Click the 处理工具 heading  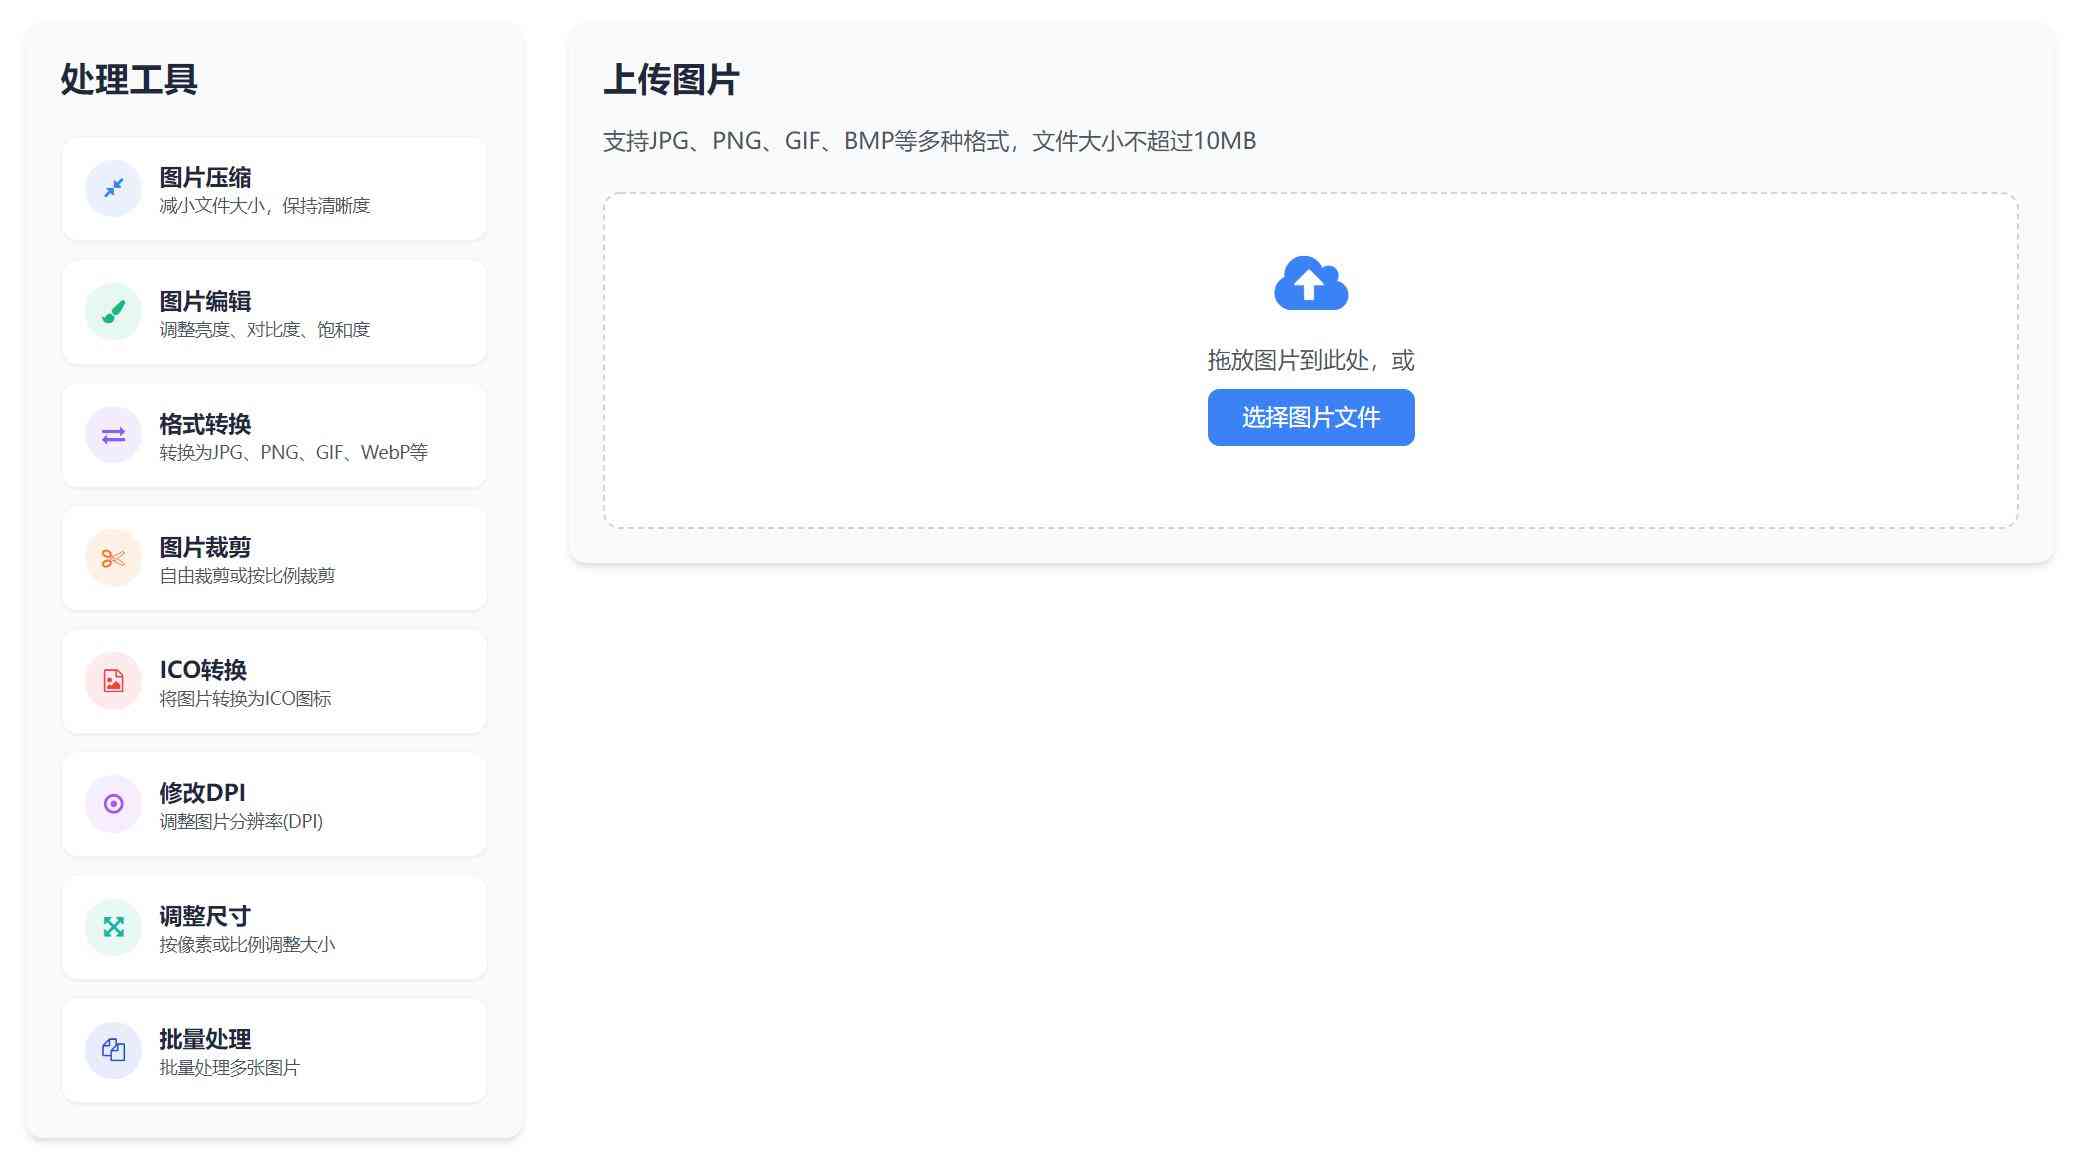click(129, 79)
